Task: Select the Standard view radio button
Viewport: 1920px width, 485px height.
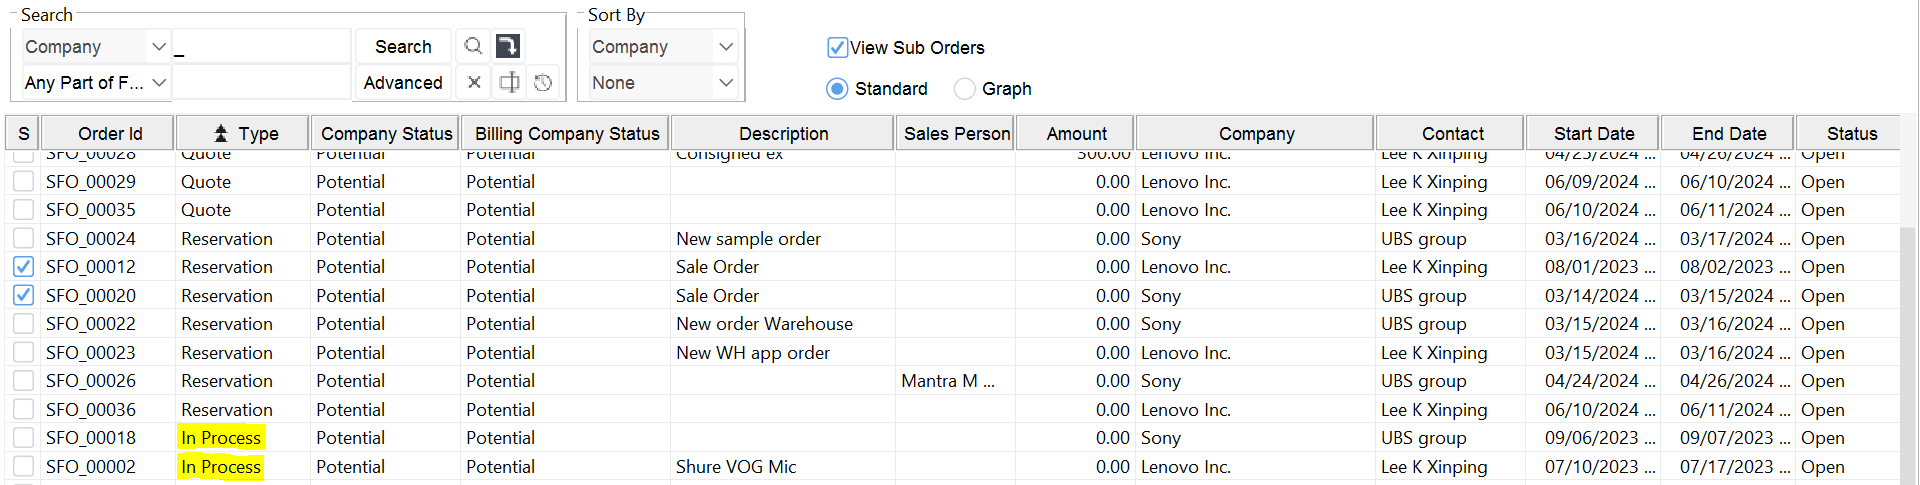Action: [x=837, y=89]
